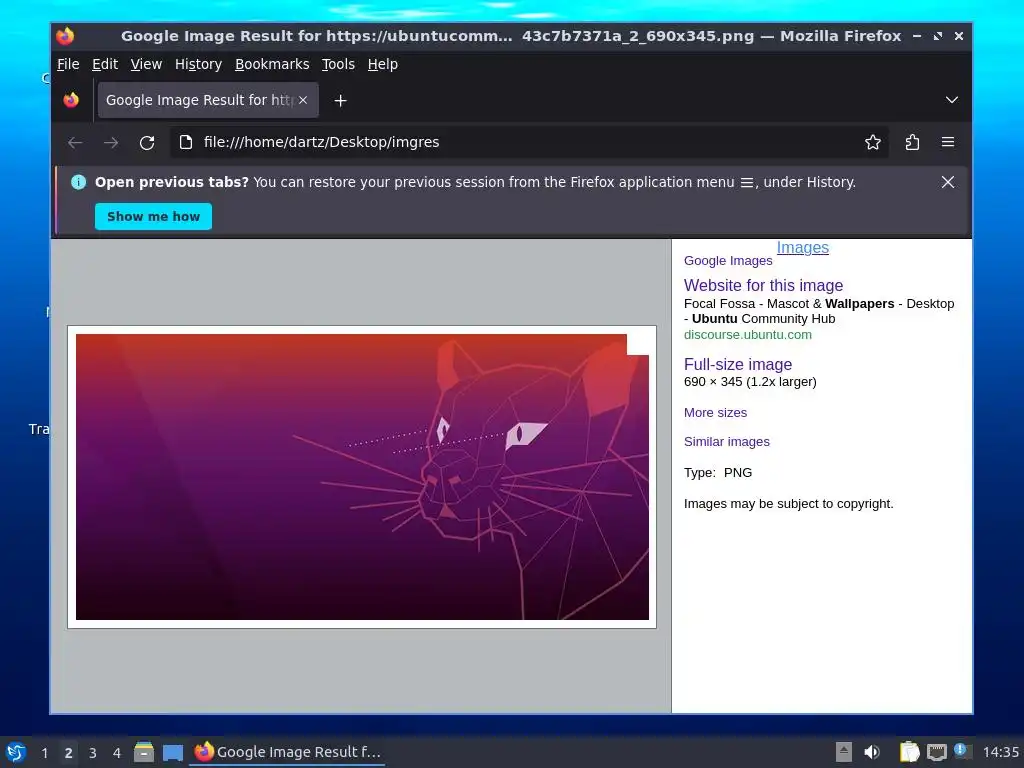Viewport: 1024px width, 768px height.
Task: Open the Extensions puzzle icon
Action: 912,142
